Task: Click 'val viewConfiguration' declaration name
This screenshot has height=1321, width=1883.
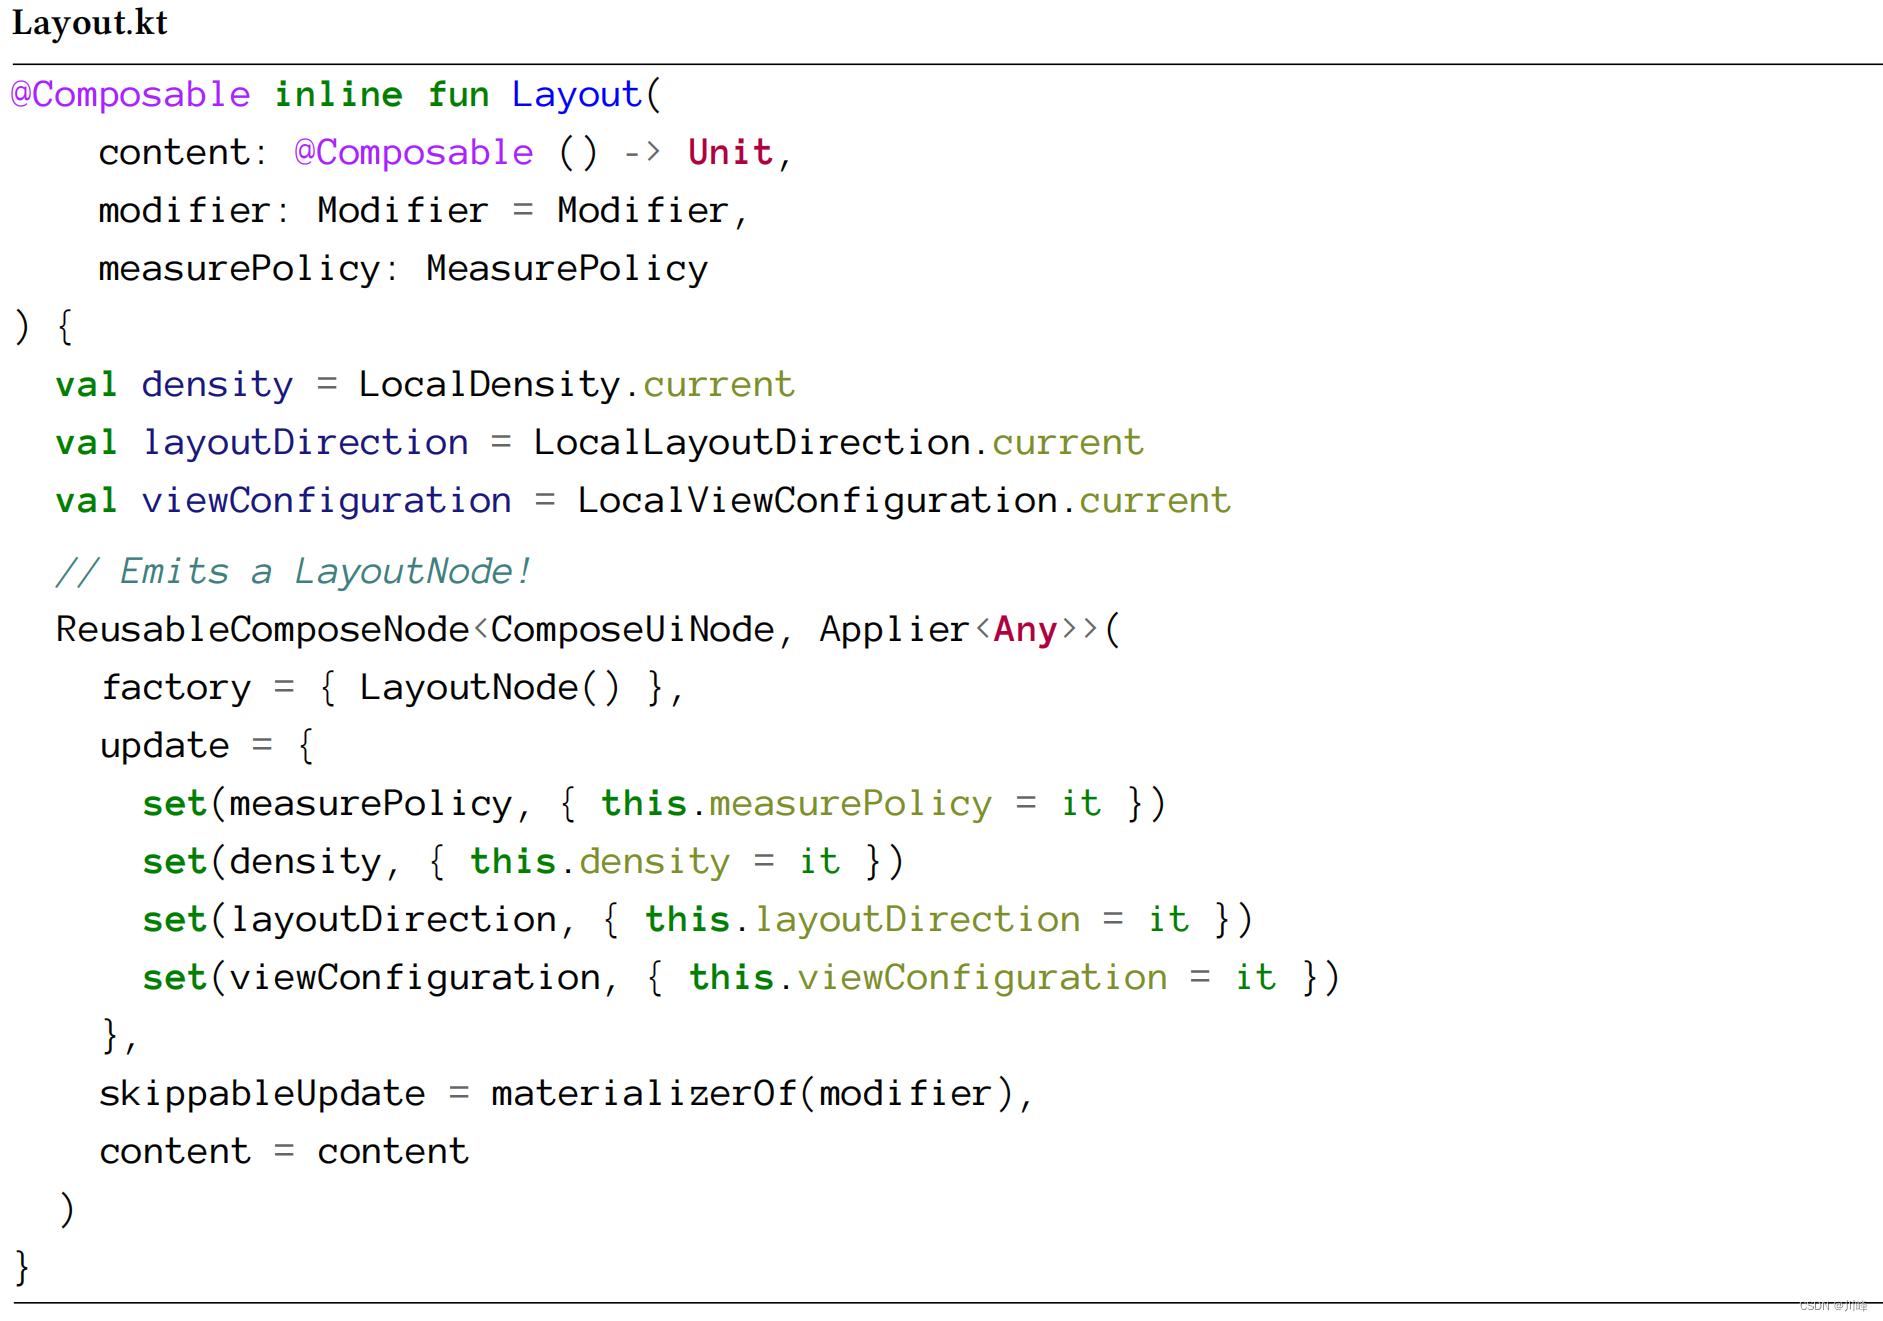Action: (326, 501)
